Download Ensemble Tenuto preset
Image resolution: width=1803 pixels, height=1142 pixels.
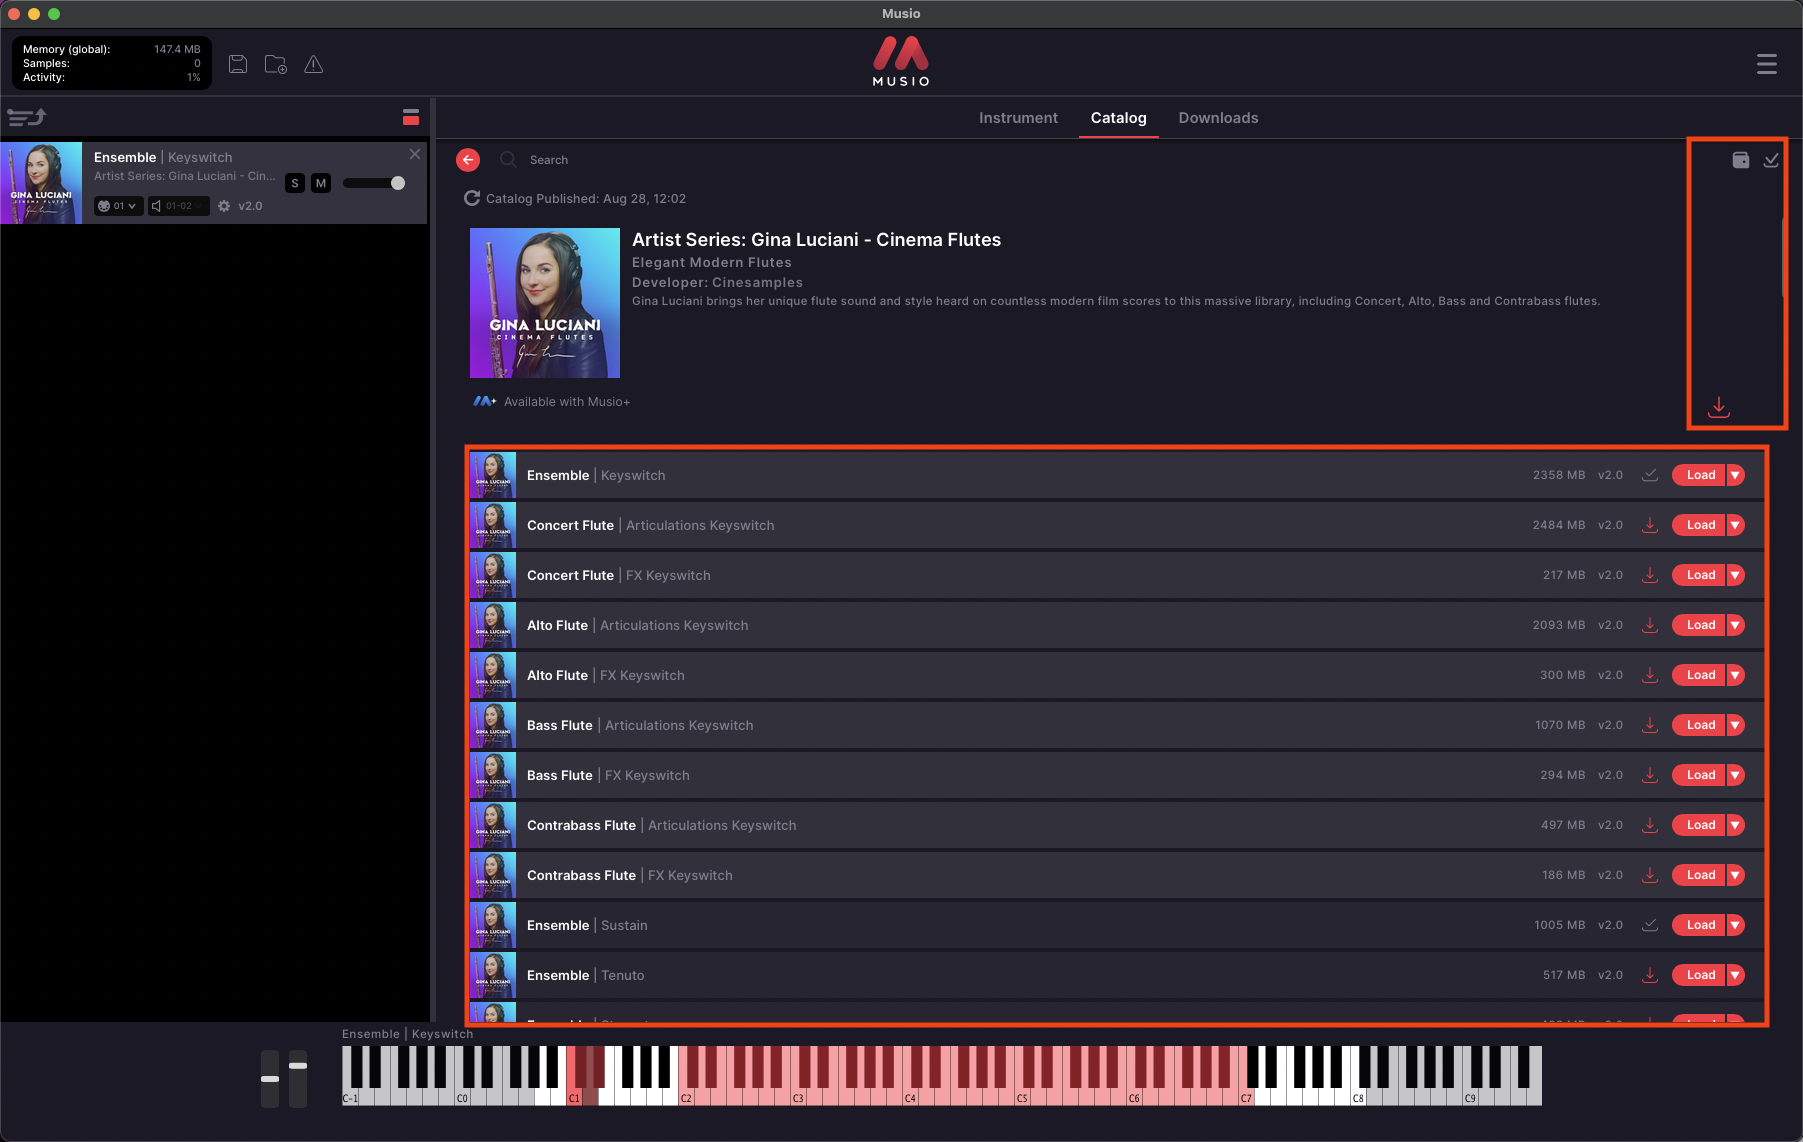coord(1650,975)
